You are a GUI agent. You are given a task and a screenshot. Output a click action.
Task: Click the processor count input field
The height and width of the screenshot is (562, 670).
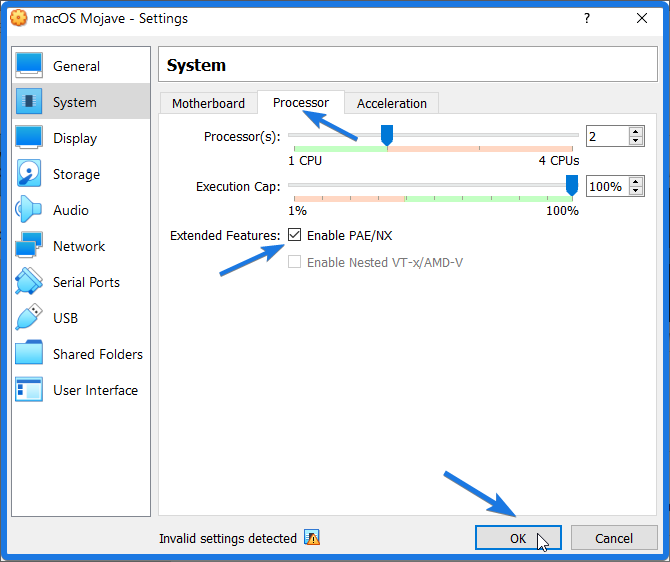[608, 136]
